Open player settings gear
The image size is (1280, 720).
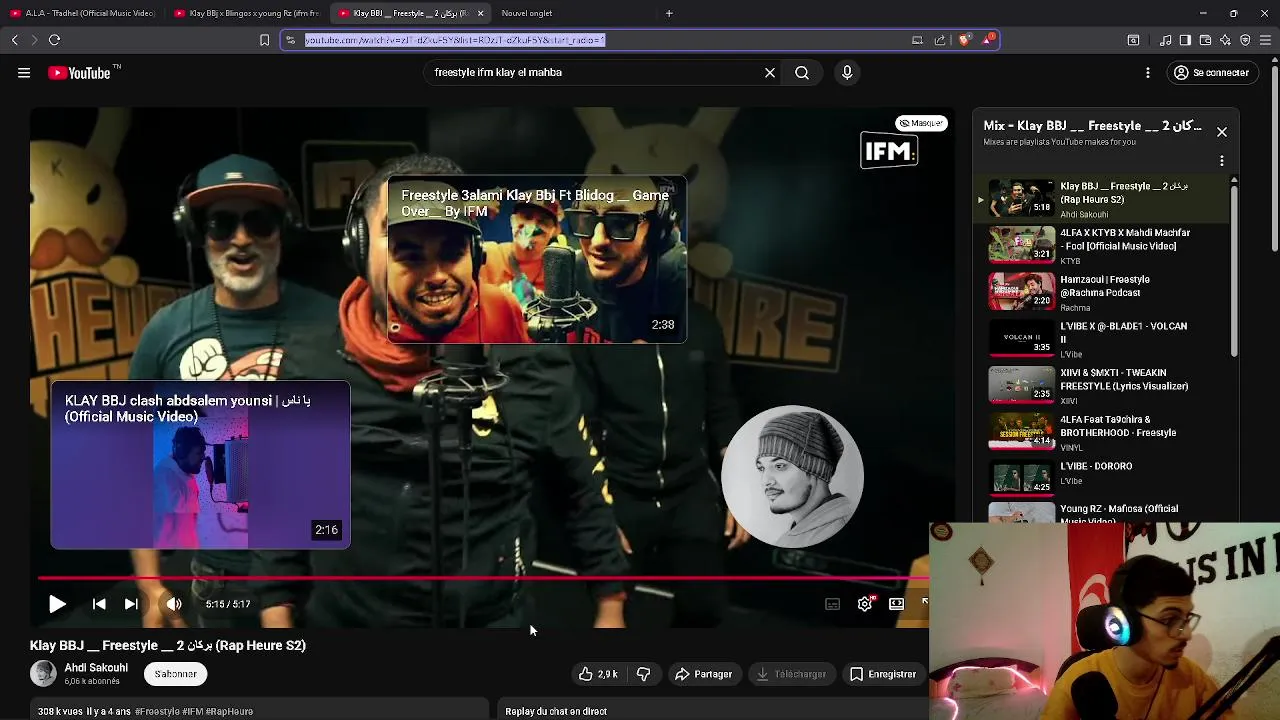click(865, 604)
